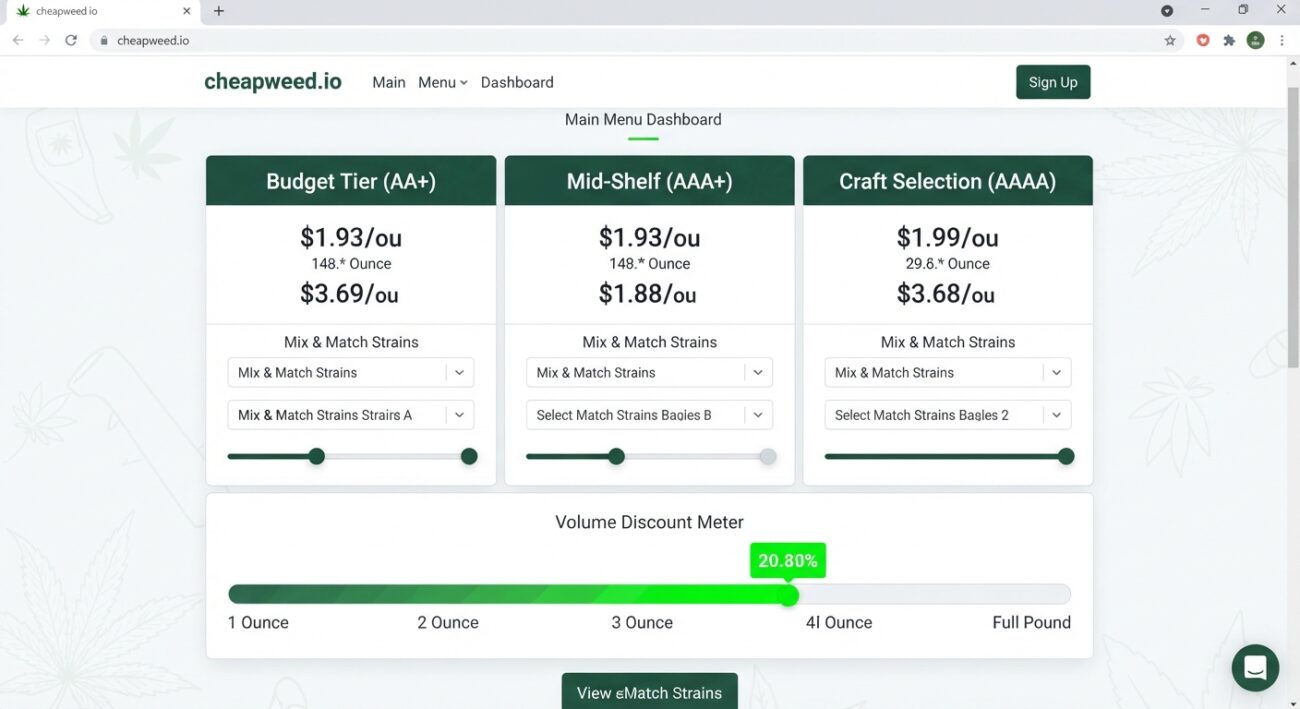
Task: Open the red shield extension icon
Action: (1203, 40)
